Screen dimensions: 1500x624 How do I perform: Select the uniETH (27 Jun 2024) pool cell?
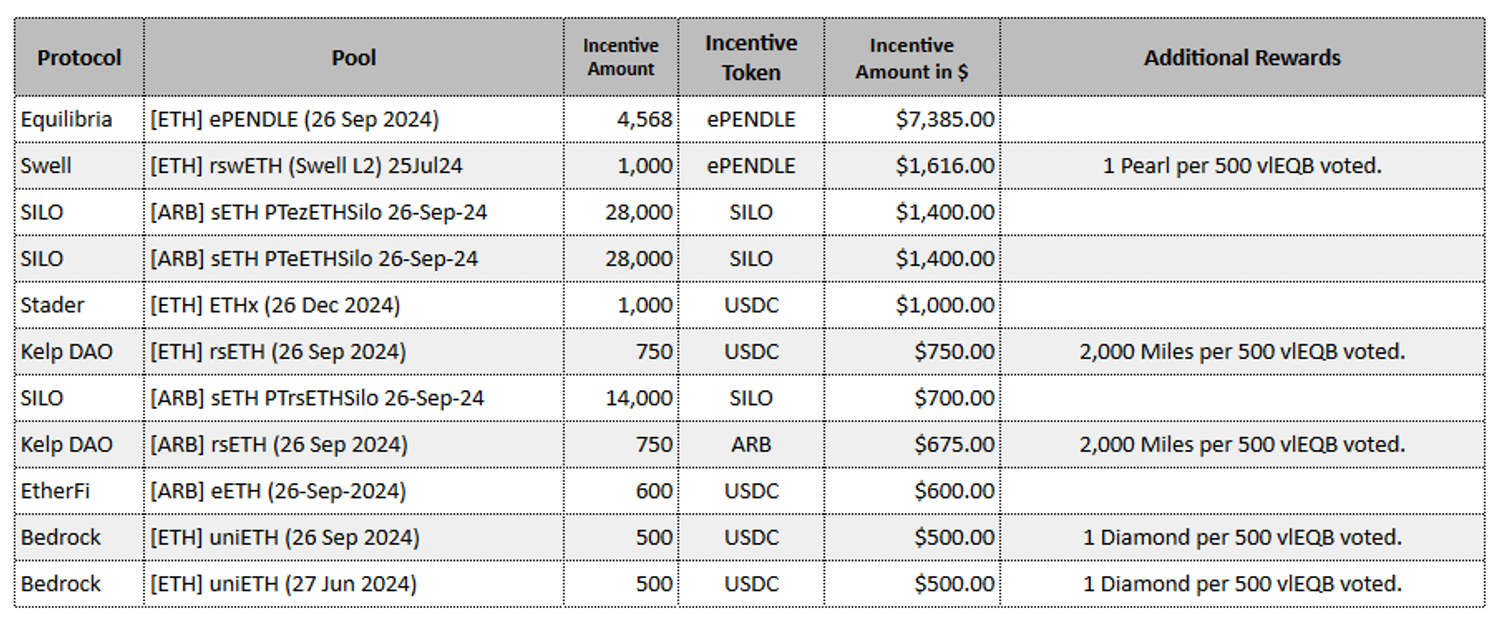pos(284,584)
